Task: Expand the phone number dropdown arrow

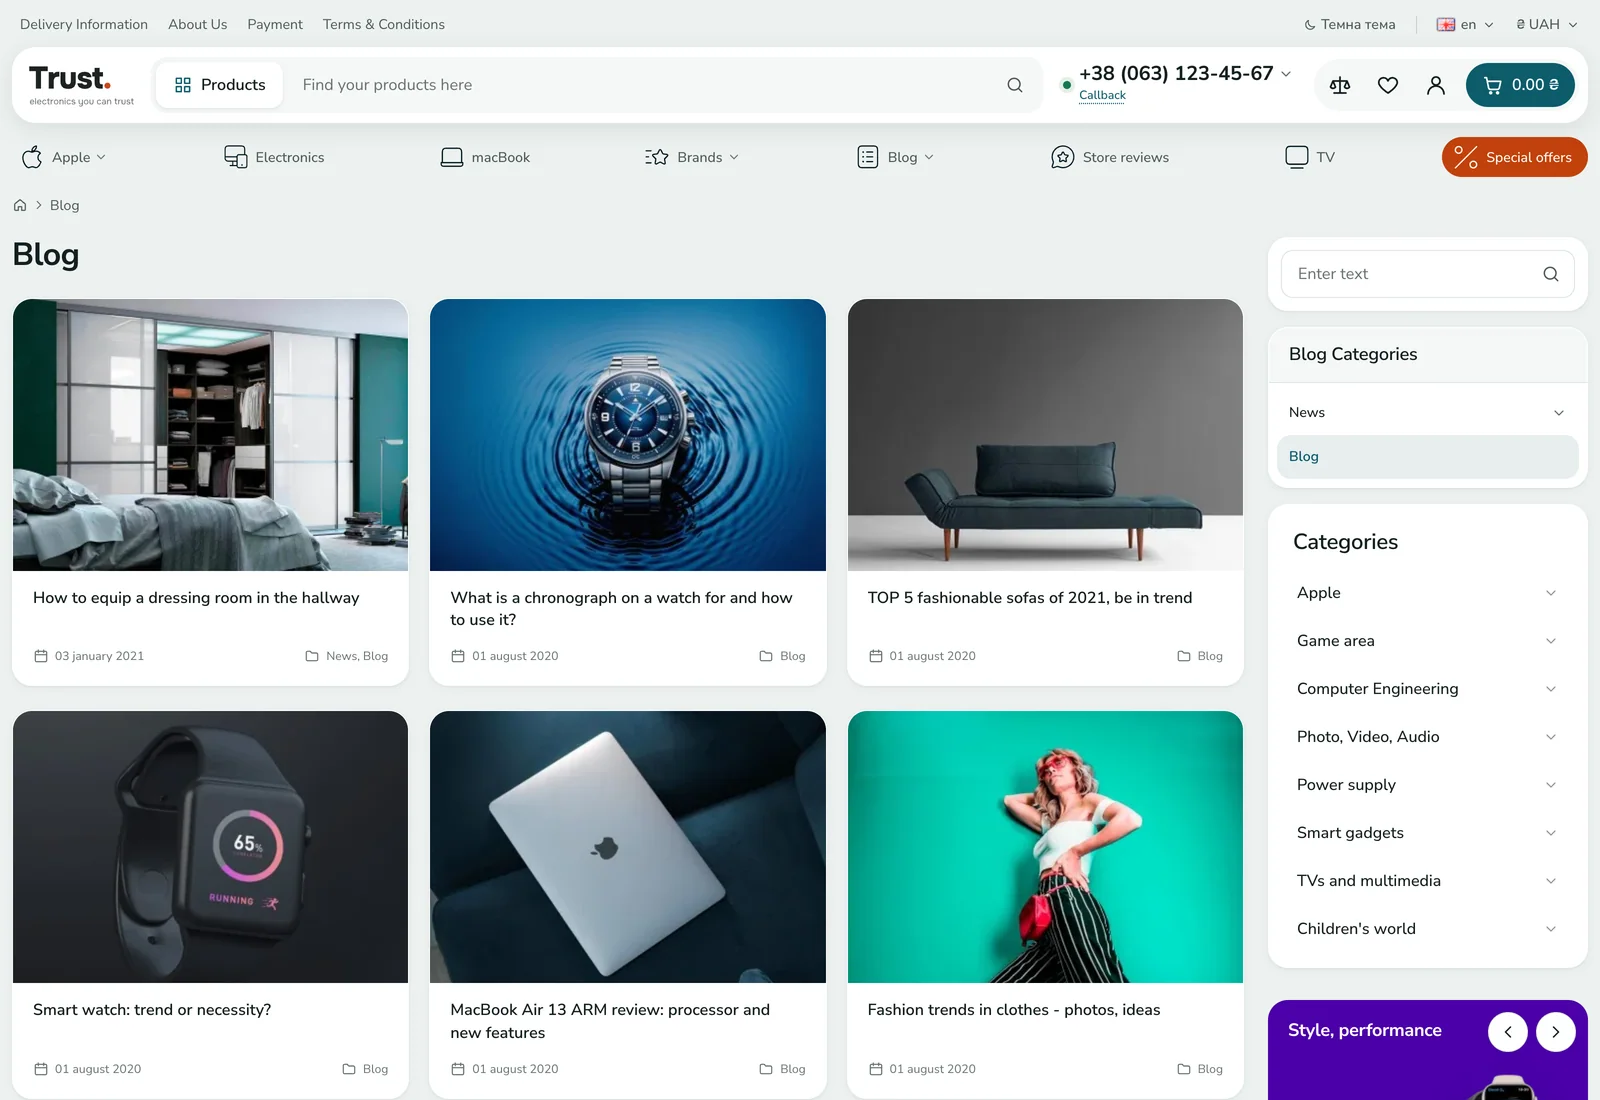Action: click(x=1286, y=74)
